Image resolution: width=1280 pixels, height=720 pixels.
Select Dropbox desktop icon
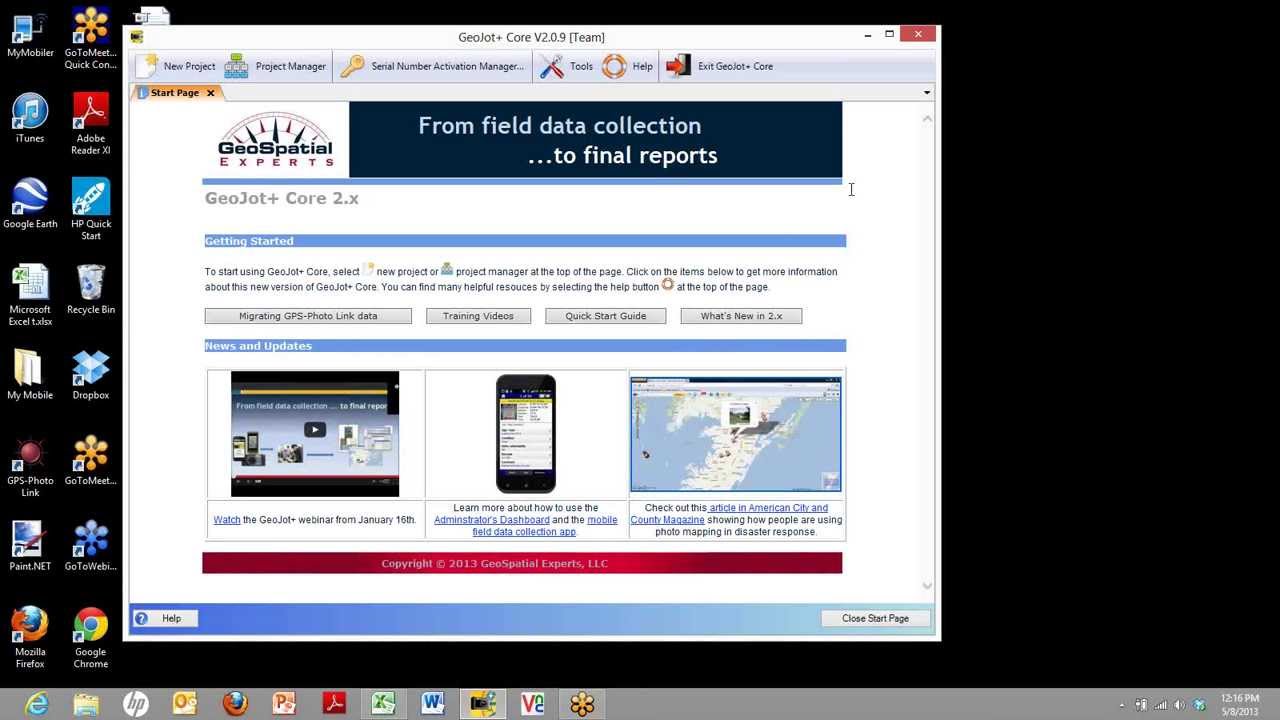(x=90, y=375)
